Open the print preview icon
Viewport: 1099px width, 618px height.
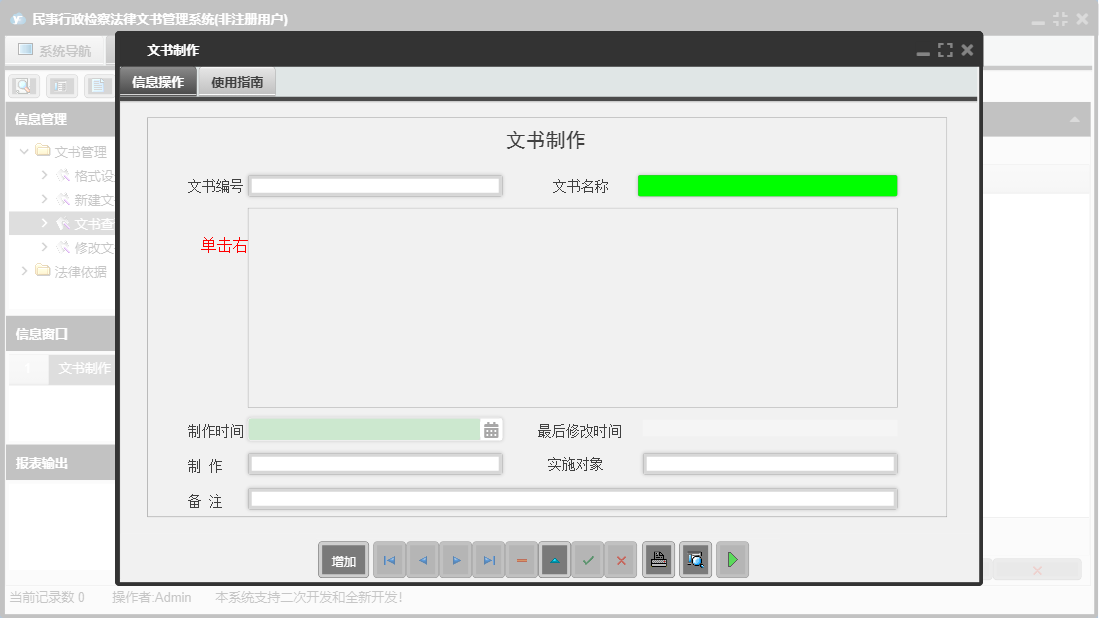pos(695,559)
